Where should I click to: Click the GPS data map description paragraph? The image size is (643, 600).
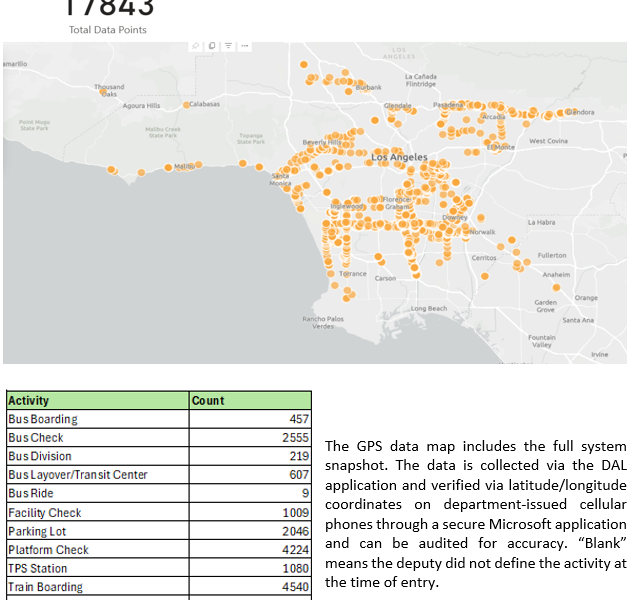coord(476,513)
